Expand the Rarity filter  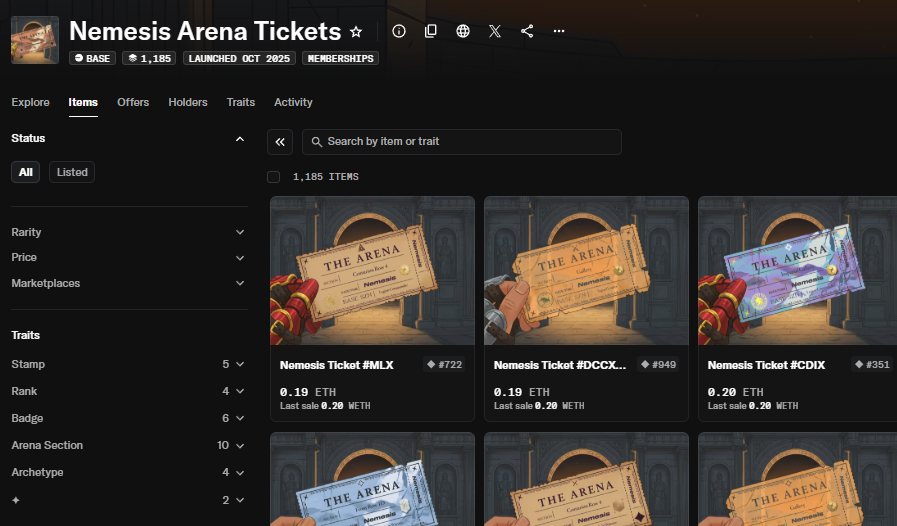pyautogui.click(x=129, y=232)
